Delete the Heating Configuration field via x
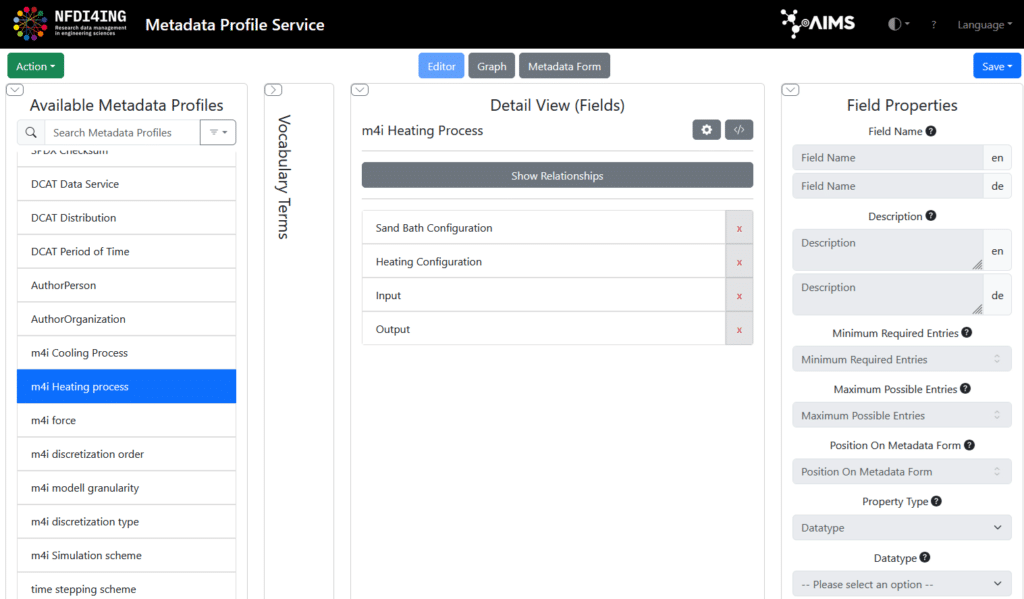The image size is (1024, 599). point(739,262)
